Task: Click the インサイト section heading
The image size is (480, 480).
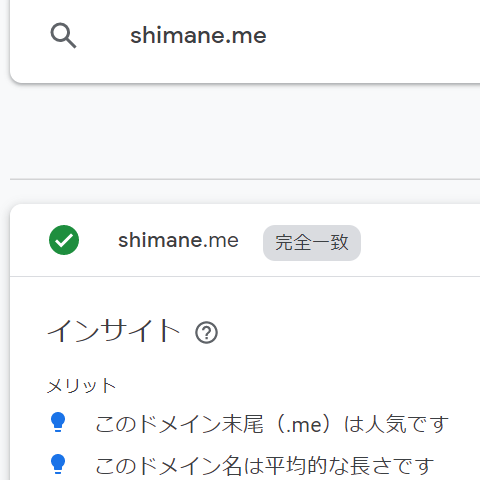Action: click(113, 331)
